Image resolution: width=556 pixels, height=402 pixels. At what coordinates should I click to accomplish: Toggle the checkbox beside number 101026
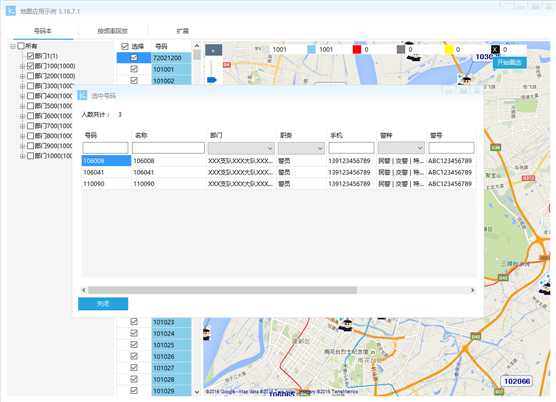tap(134, 356)
